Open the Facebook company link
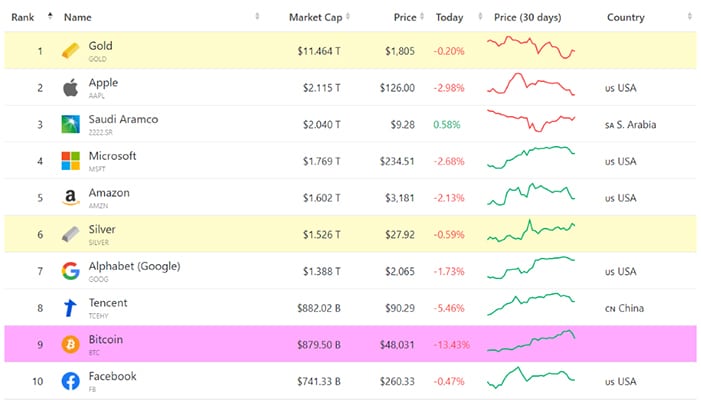This screenshot has height=400, width=701. 112,376
